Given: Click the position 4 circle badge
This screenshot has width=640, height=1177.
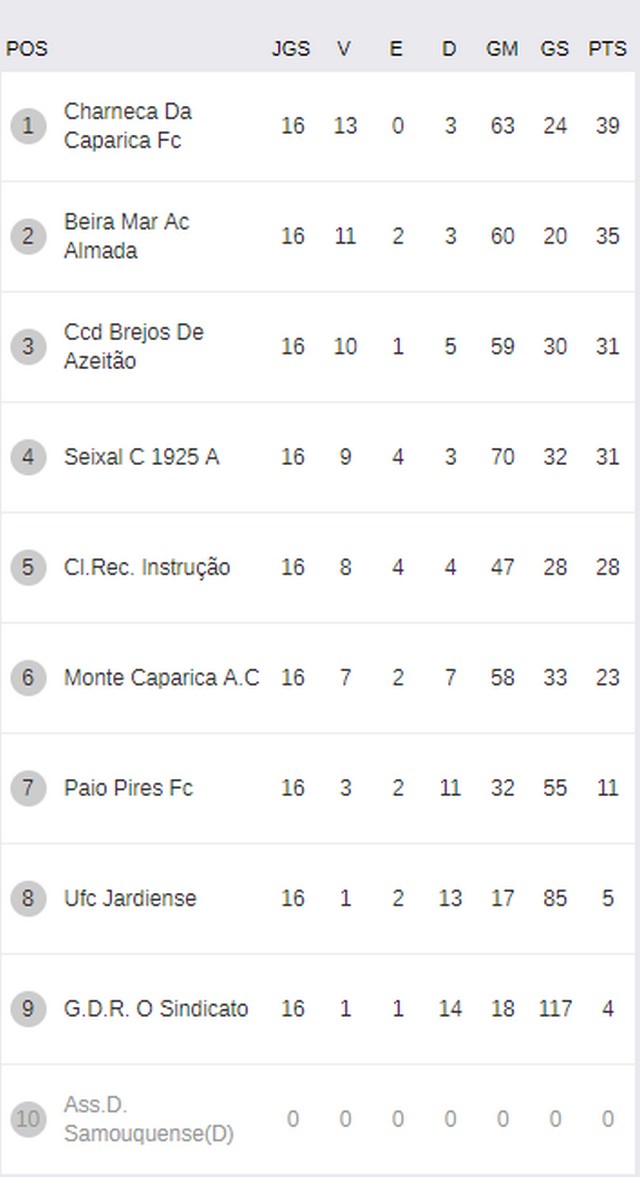Looking at the screenshot, I should tap(29, 457).
